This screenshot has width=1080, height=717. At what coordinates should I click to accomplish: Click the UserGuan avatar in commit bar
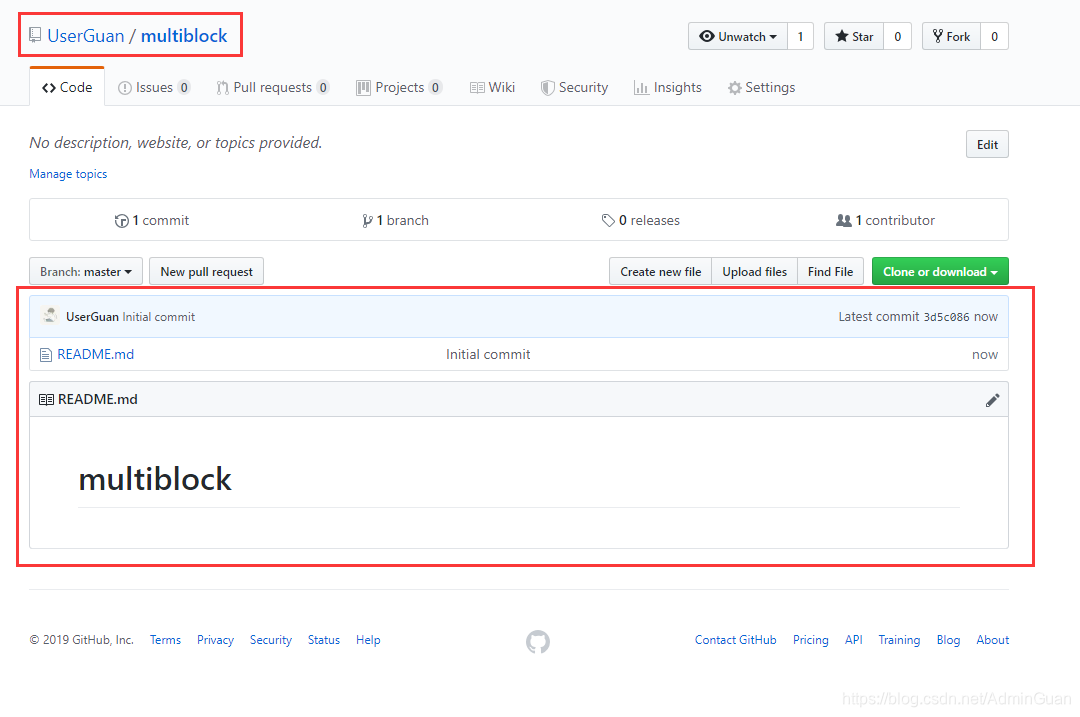click(50, 315)
